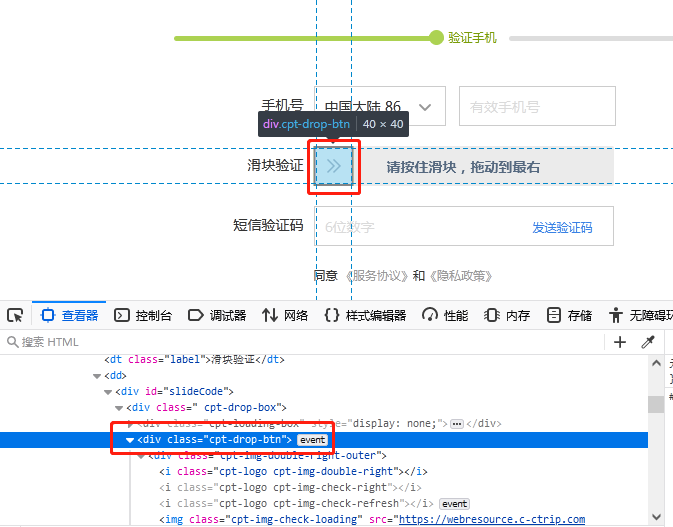The height and width of the screenshot is (527, 673).
Task: Open the webresource.c-ctrip.com src link
Action: (x=492, y=519)
